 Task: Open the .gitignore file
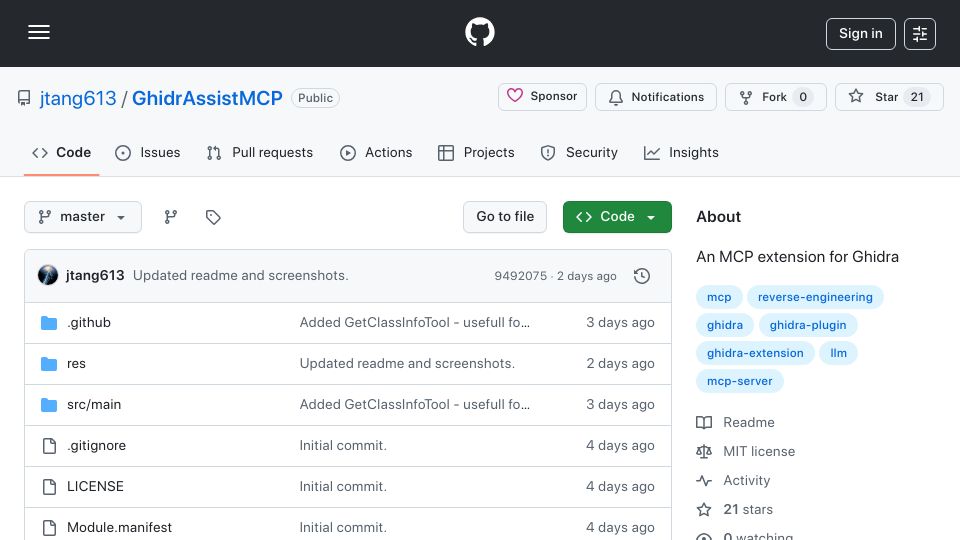coord(96,446)
